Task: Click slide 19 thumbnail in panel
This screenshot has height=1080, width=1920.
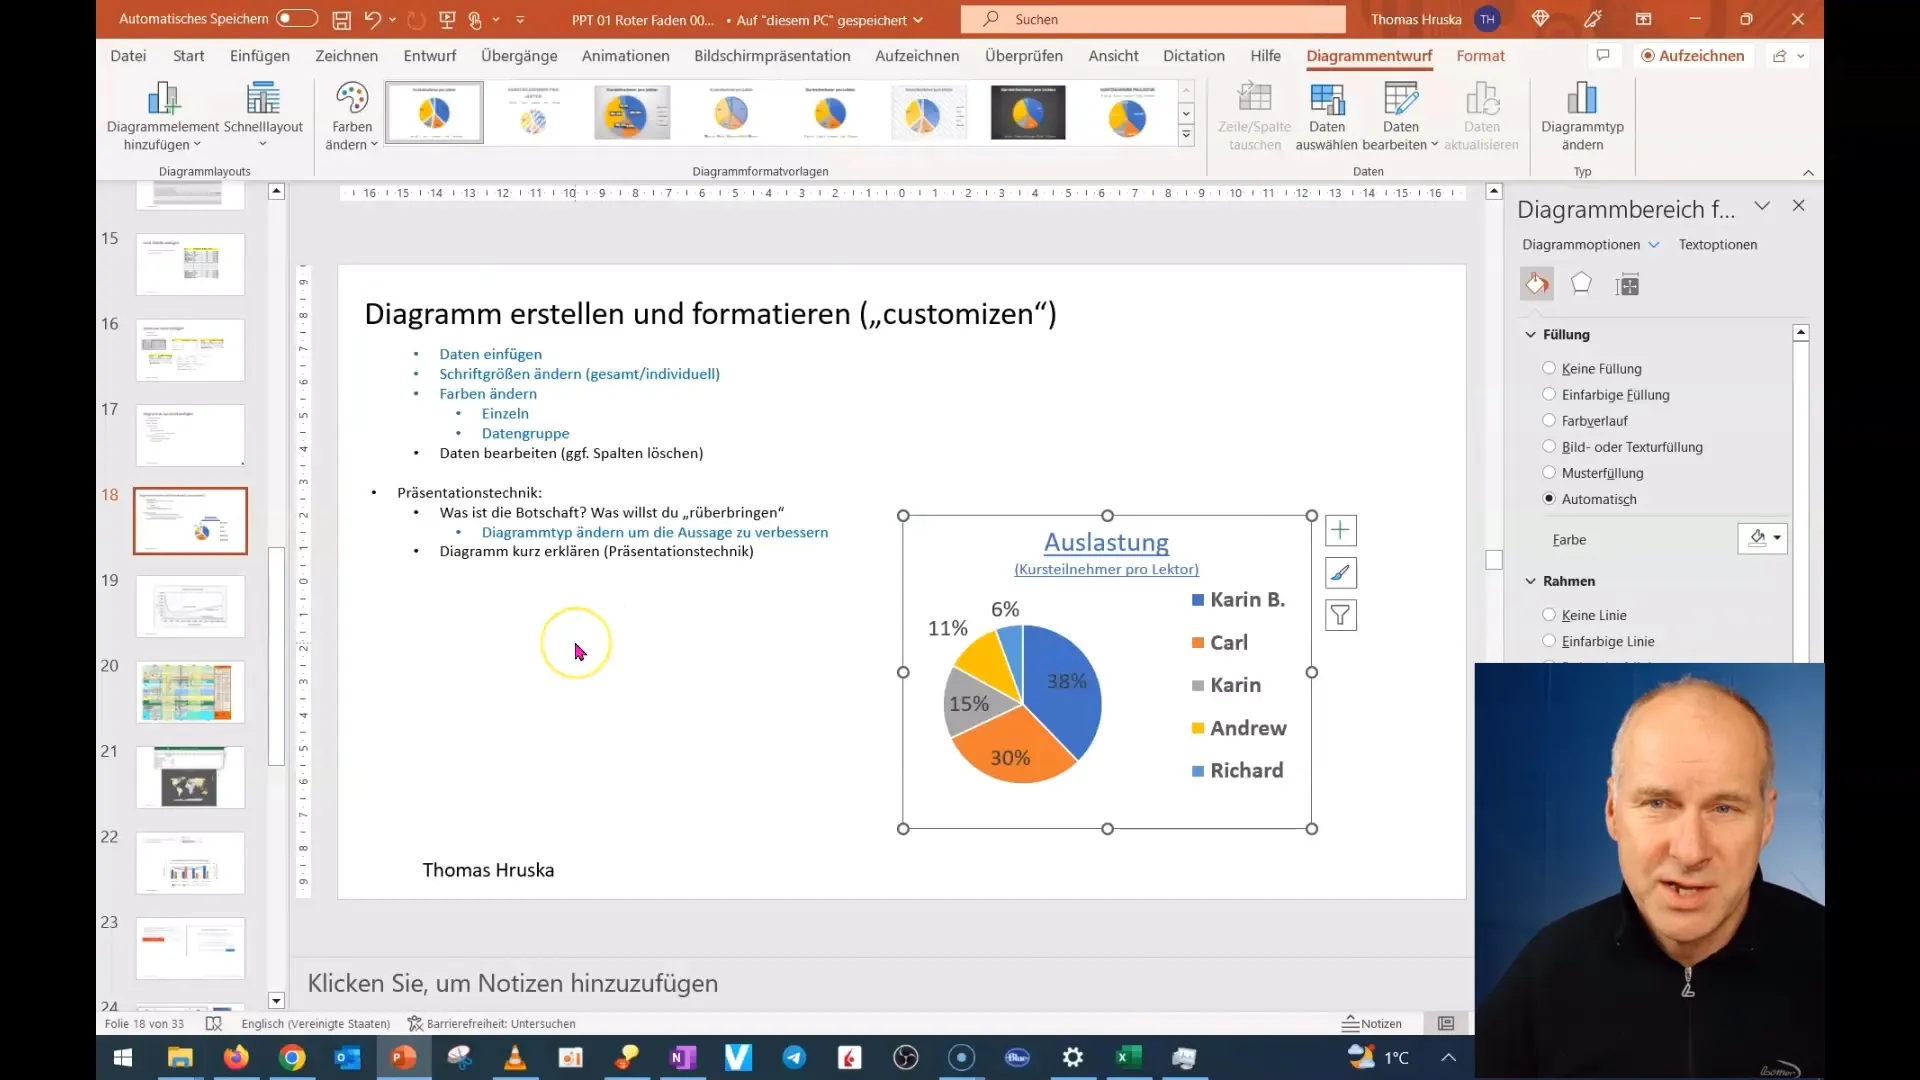Action: [x=189, y=605]
